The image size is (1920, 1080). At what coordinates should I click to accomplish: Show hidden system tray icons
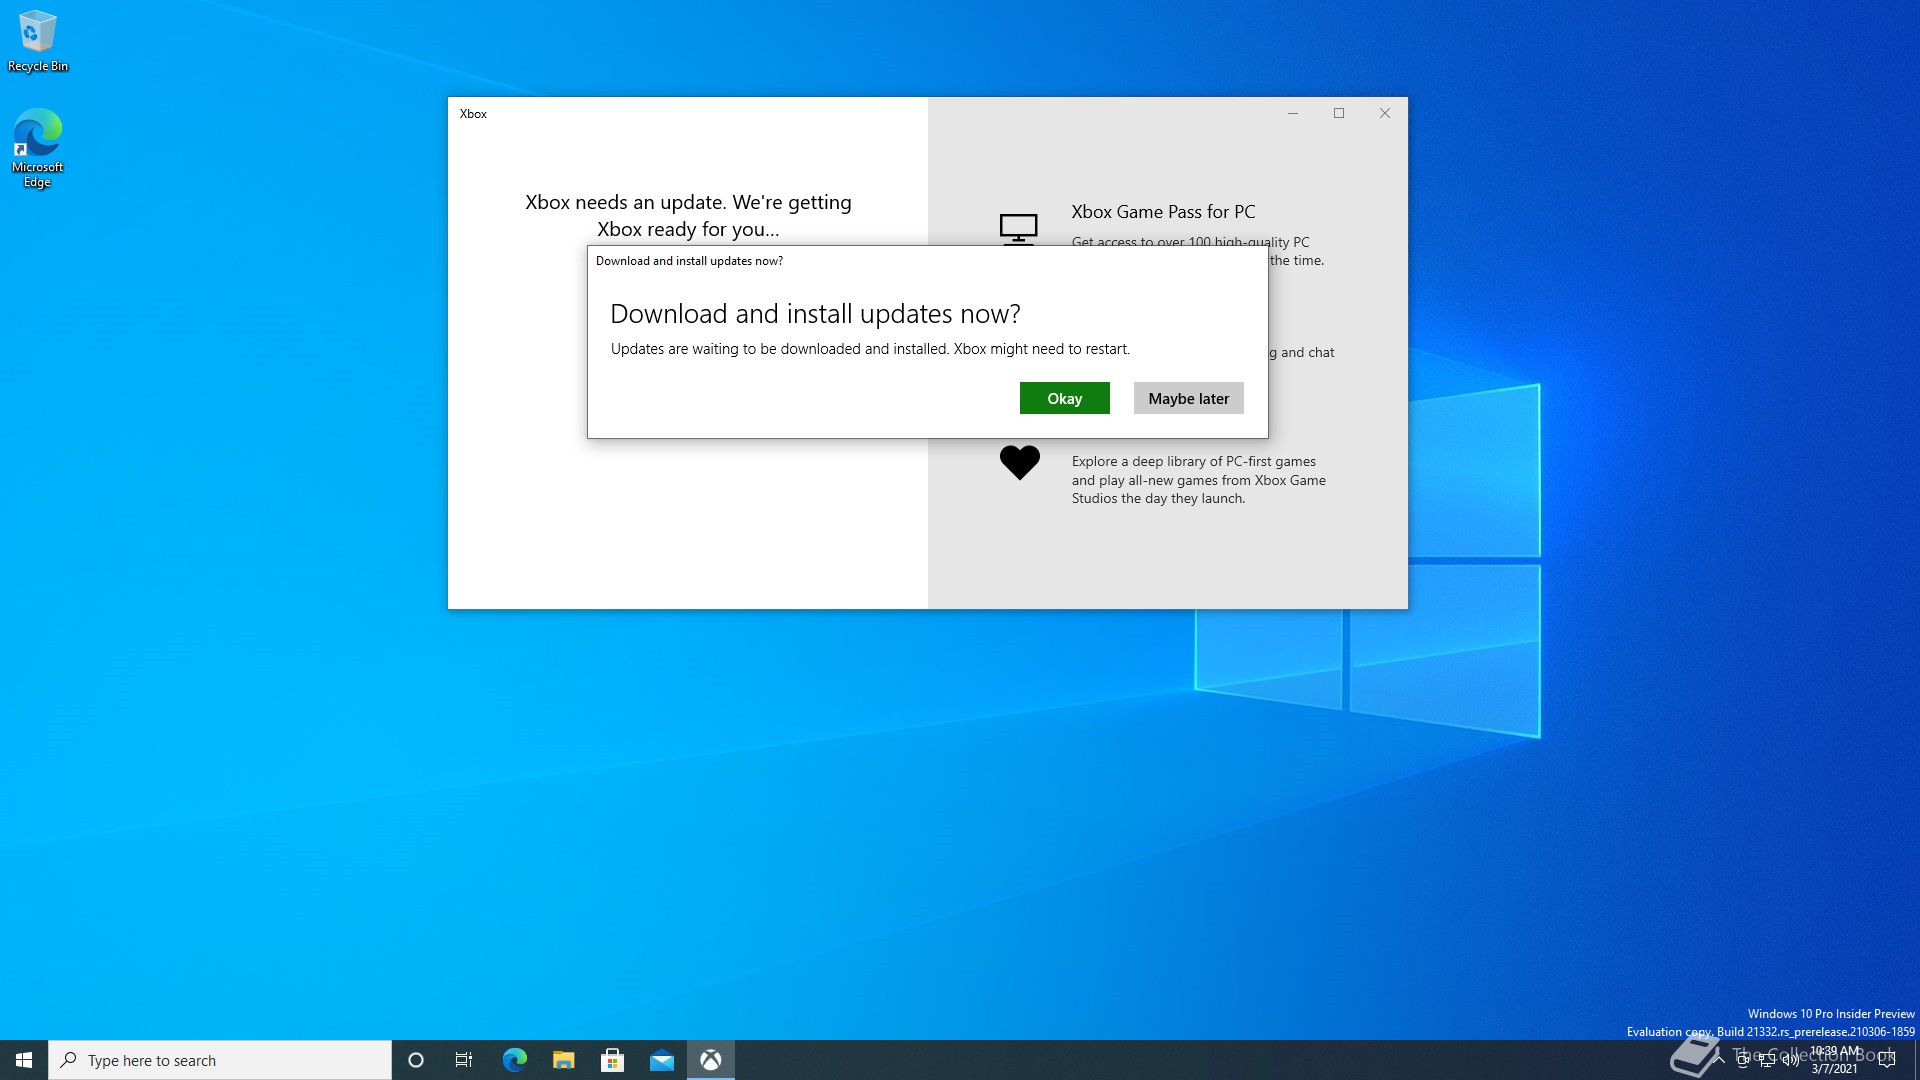click(1719, 1060)
